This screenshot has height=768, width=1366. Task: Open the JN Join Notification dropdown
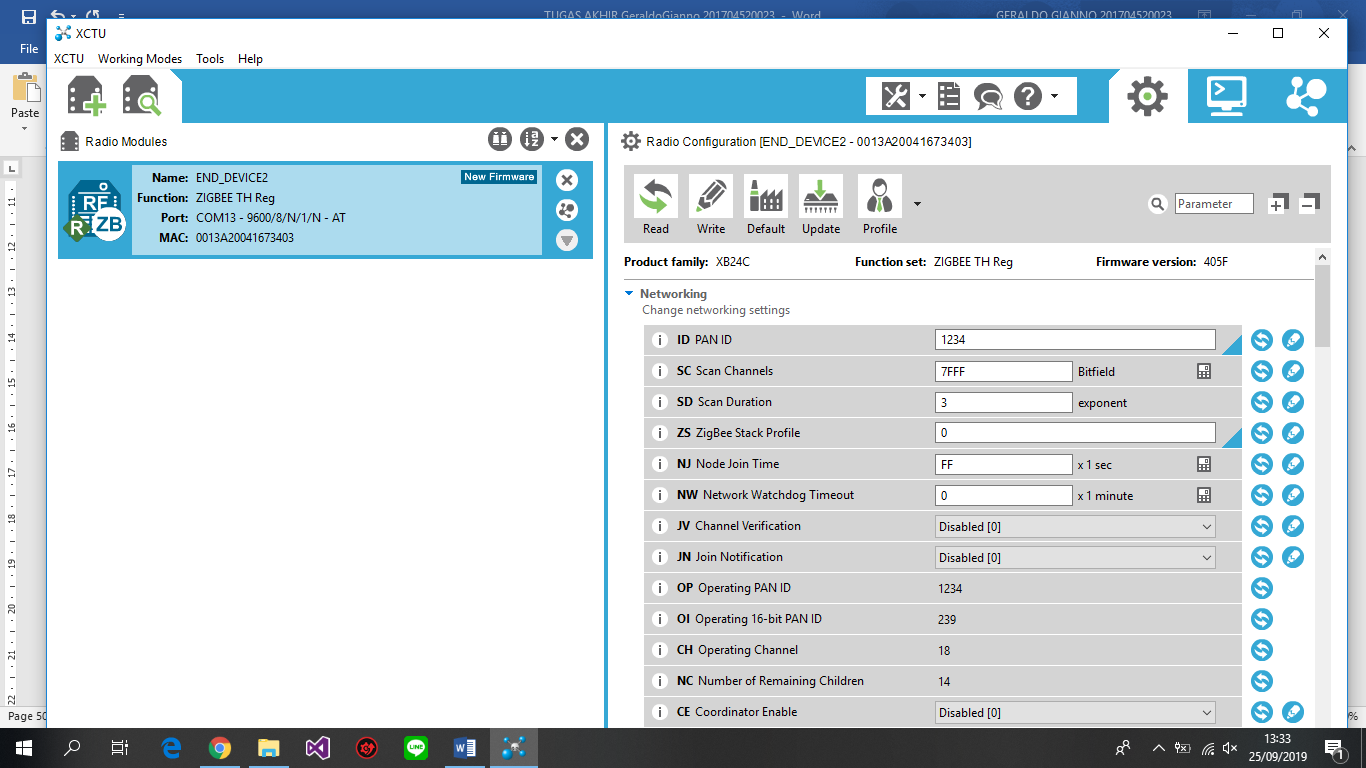(1075, 557)
